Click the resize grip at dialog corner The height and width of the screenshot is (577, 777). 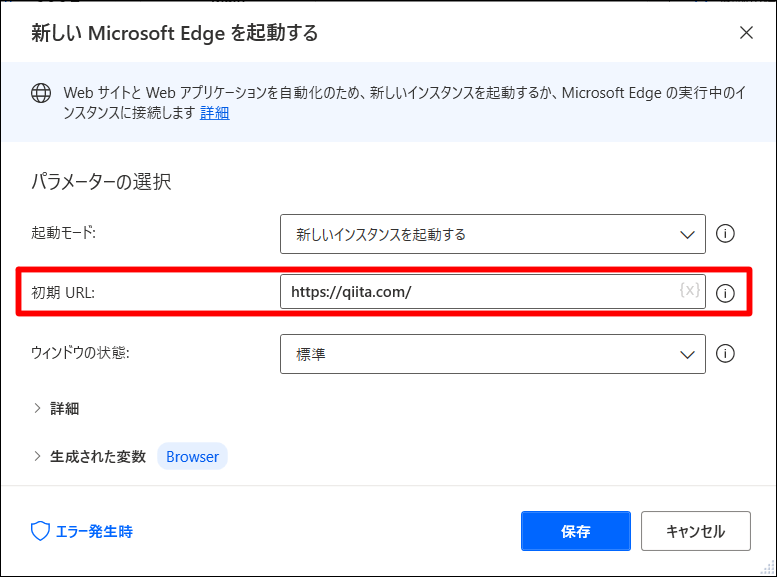(768, 568)
